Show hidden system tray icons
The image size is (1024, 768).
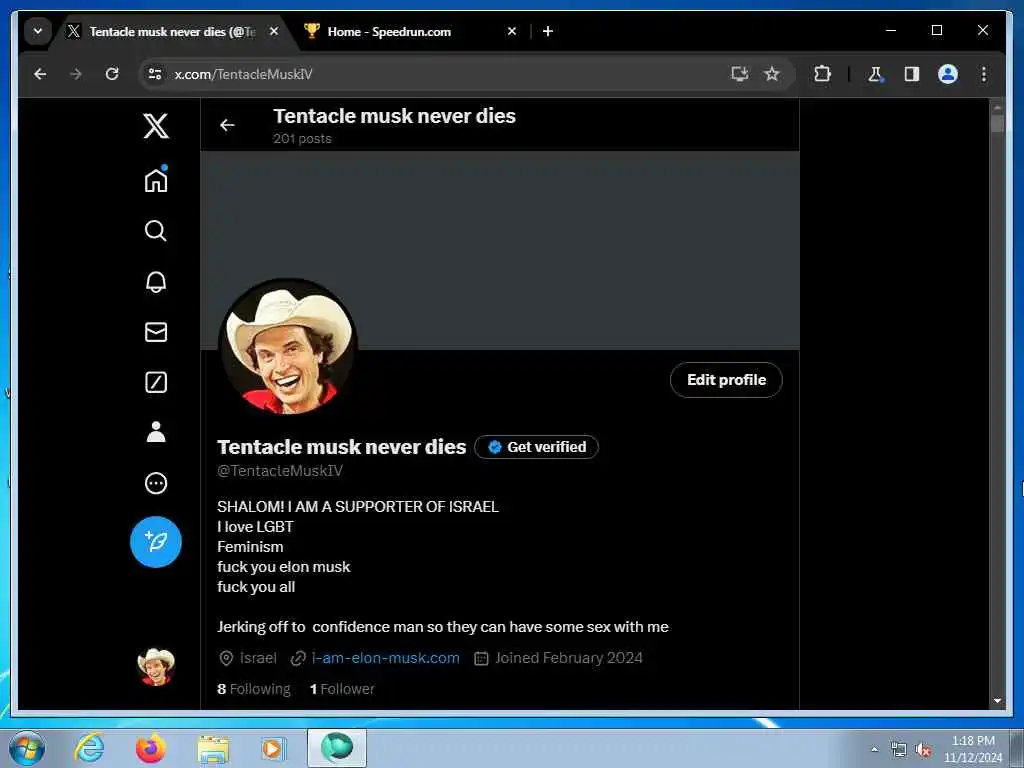coord(874,750)
